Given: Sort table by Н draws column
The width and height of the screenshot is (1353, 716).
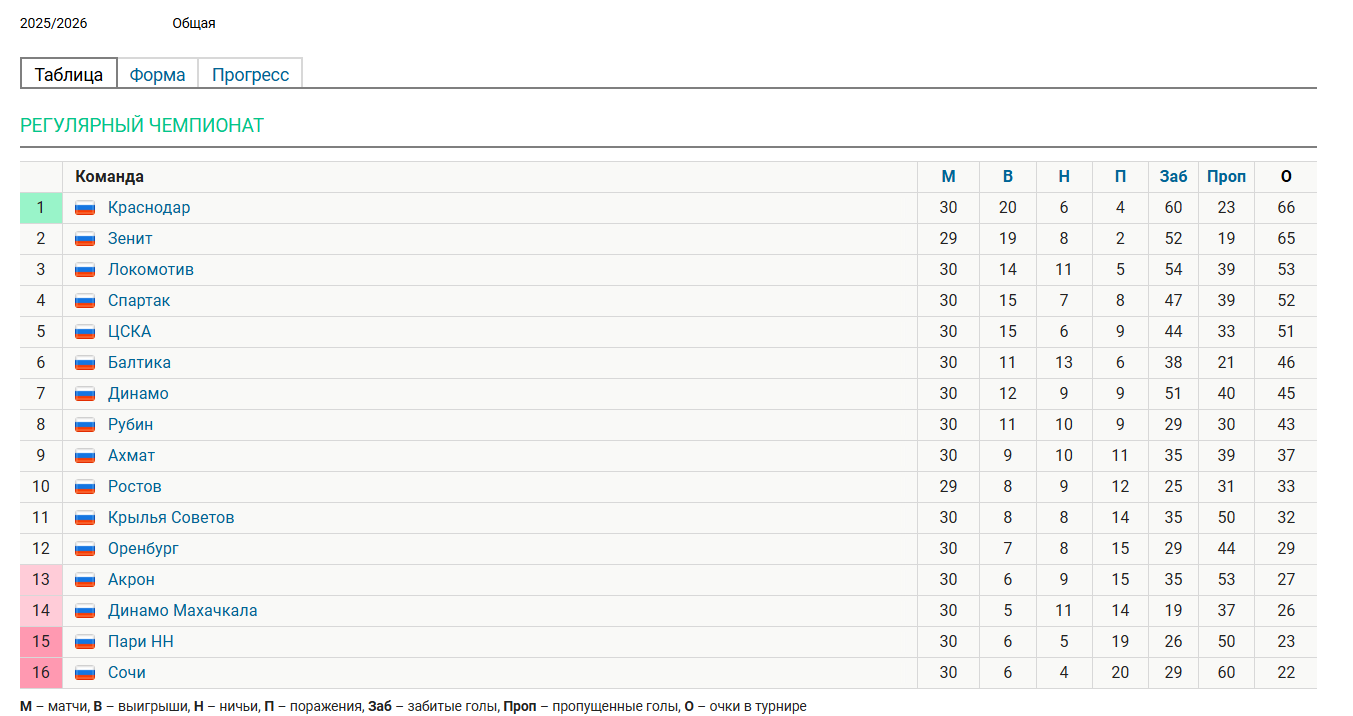Looking at the screenshot, I should click(1064, 177).
